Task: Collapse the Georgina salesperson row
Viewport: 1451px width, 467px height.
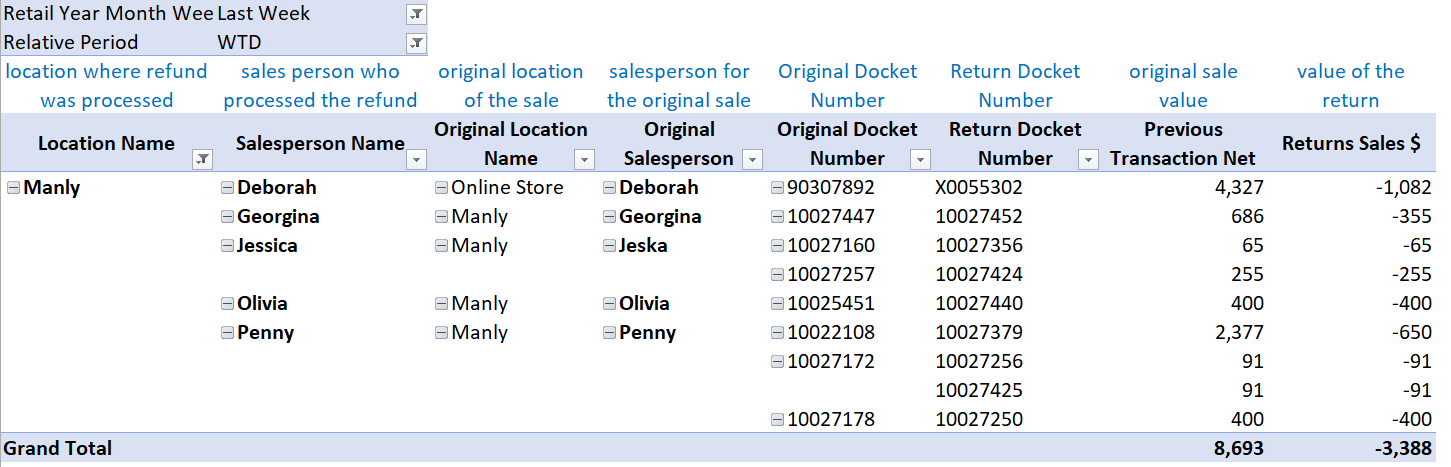Action: tap(227, 217)
